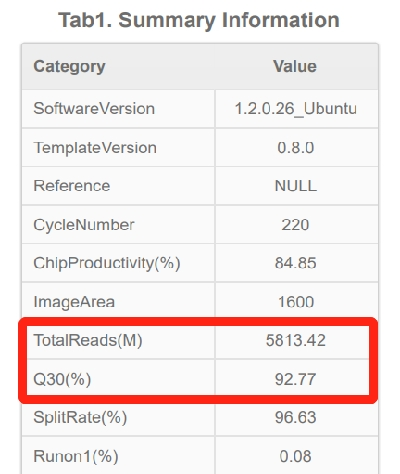
Task: Click the ChipProductivity(%) label
Action: pyautogui.click(x=107, y=263)
